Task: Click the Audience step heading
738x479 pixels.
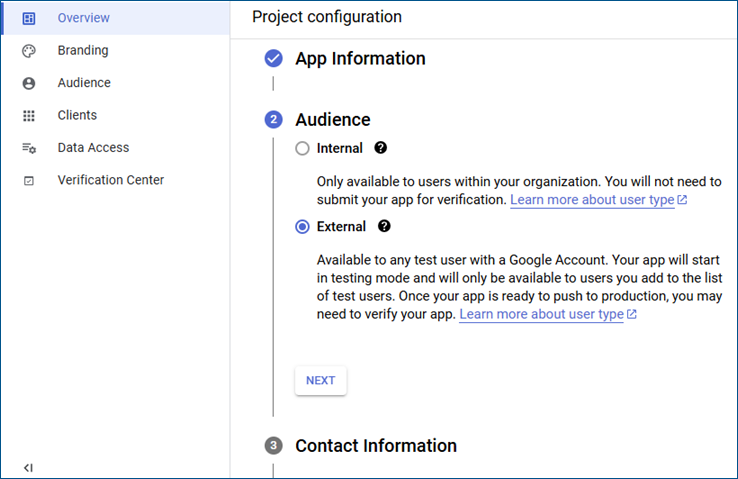Action: pyautogui.click(x=333, y=120)
